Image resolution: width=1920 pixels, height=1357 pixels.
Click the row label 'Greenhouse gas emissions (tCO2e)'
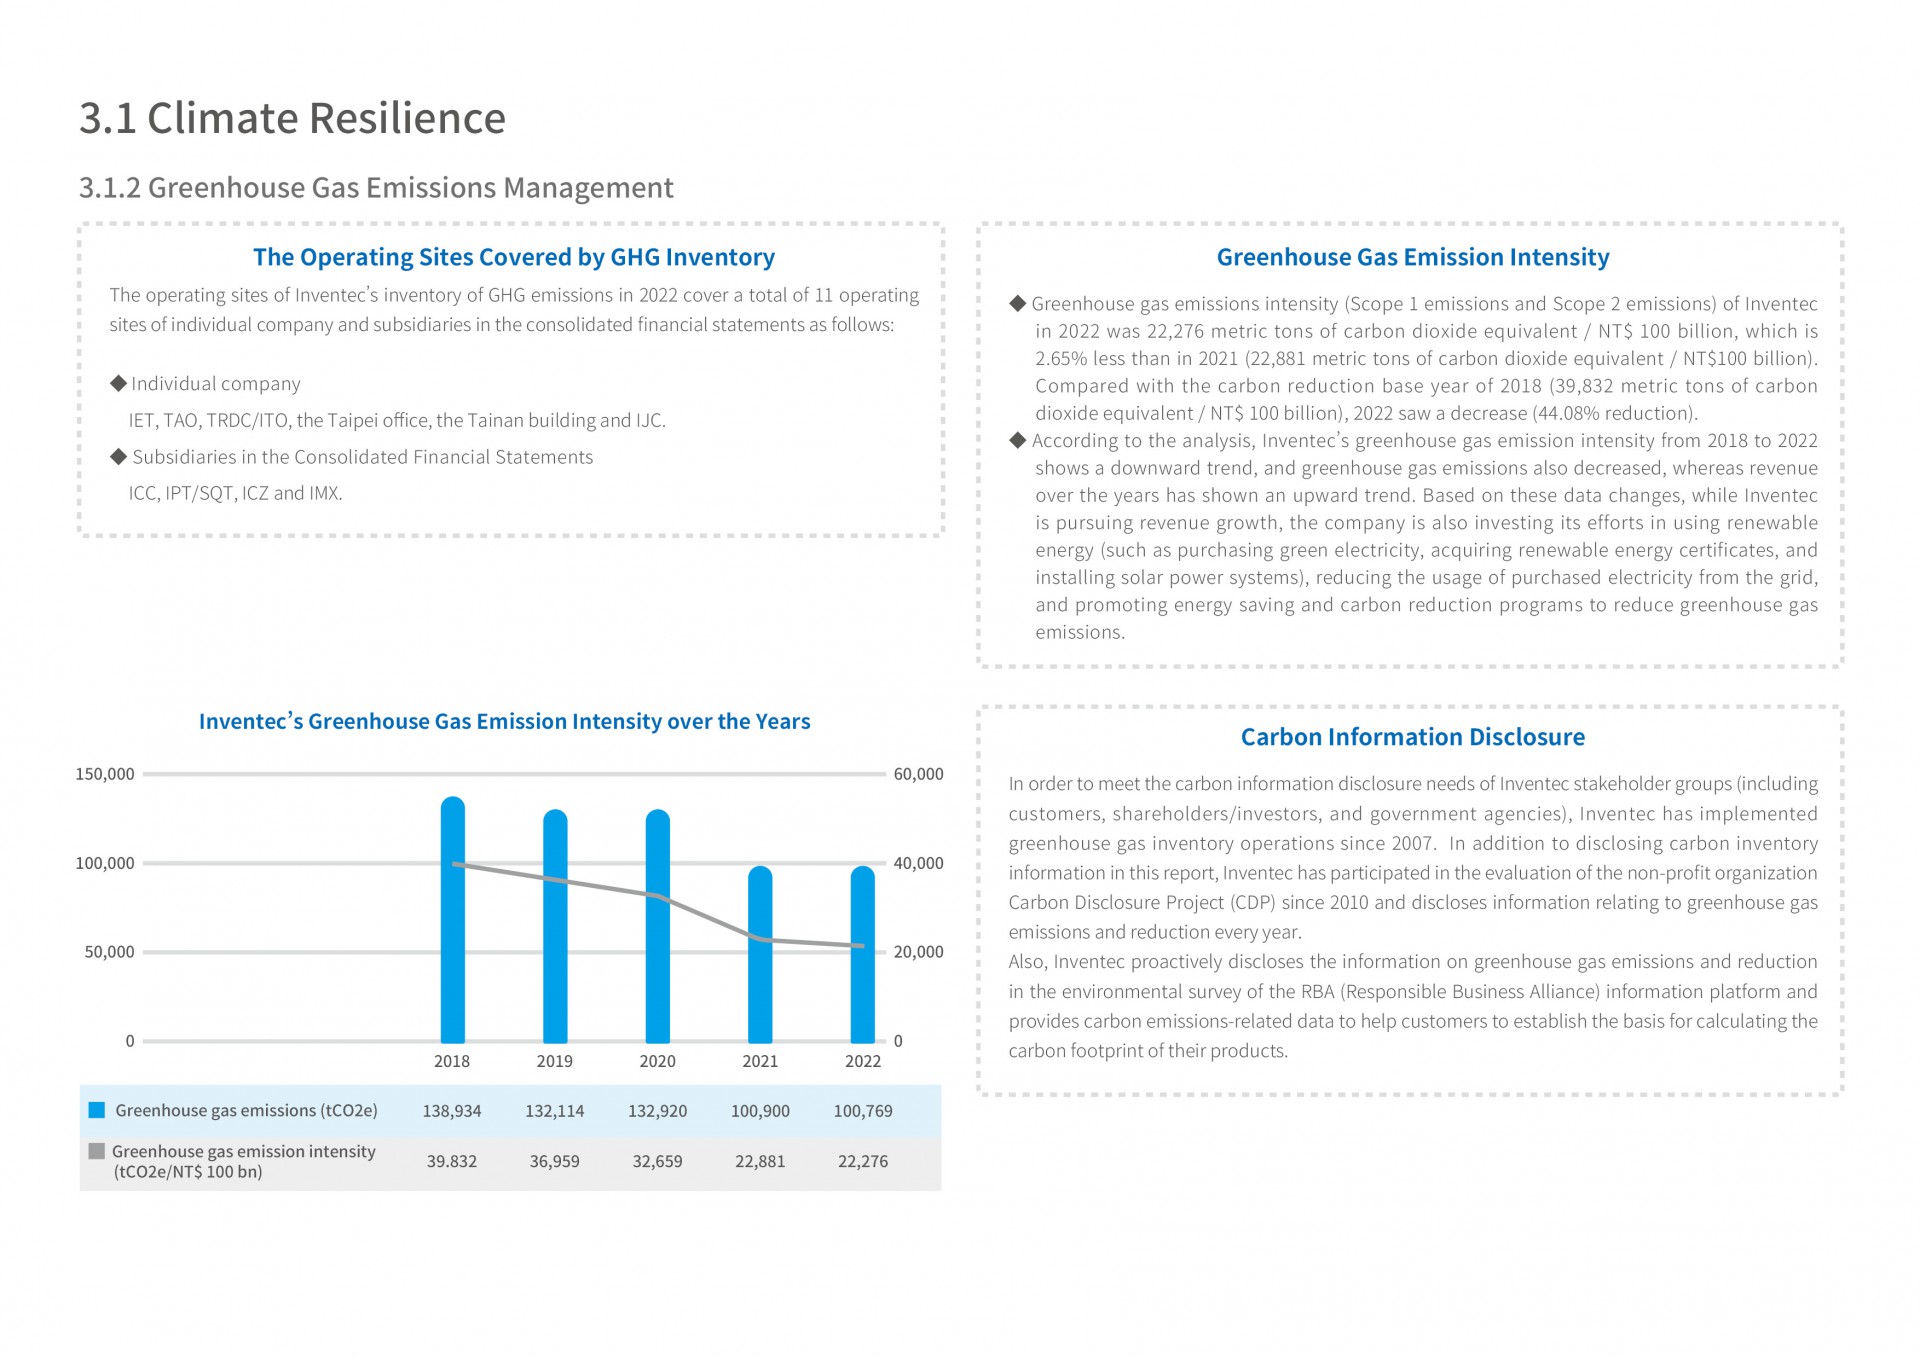(246, 1111)
